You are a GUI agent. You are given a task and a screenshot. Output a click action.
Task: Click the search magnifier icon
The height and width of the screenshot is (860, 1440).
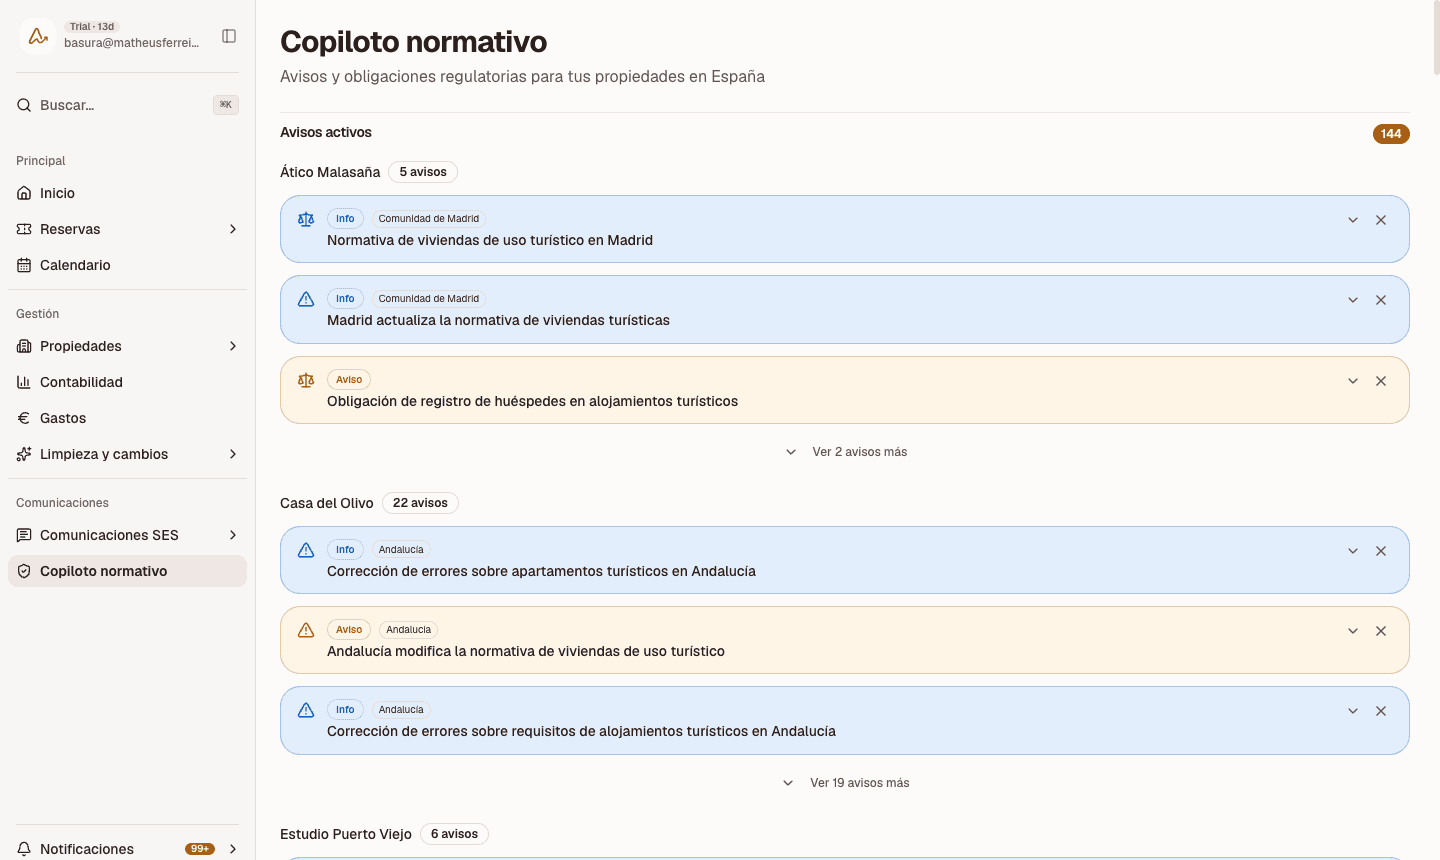24,105
